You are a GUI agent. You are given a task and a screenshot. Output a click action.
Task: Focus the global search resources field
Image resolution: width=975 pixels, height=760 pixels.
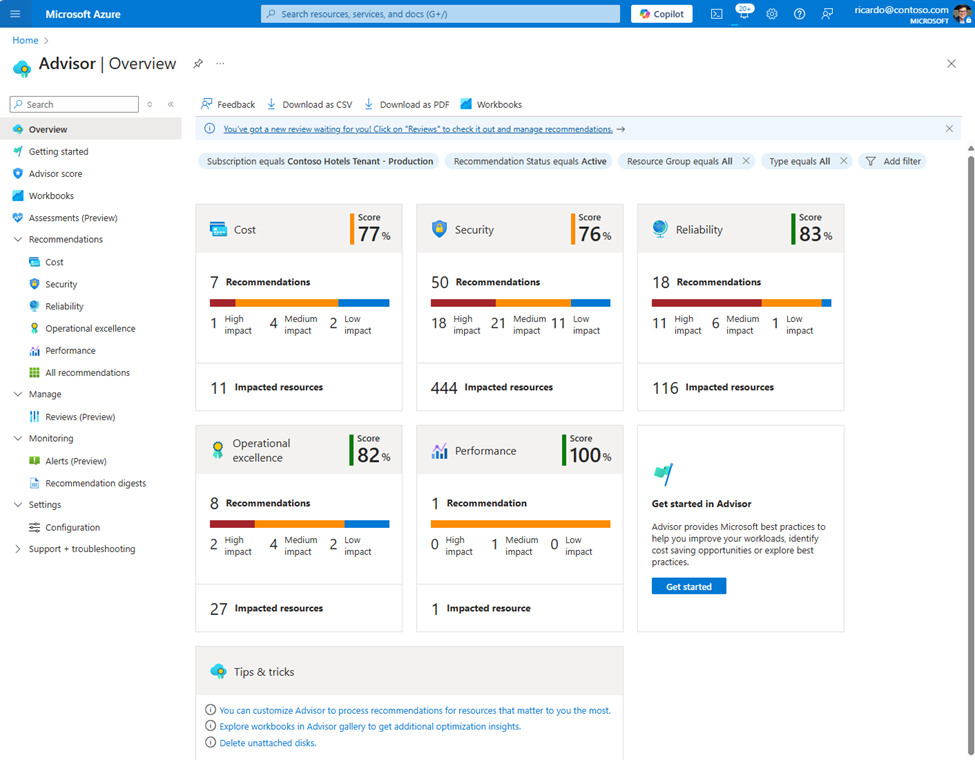[440, 14]
